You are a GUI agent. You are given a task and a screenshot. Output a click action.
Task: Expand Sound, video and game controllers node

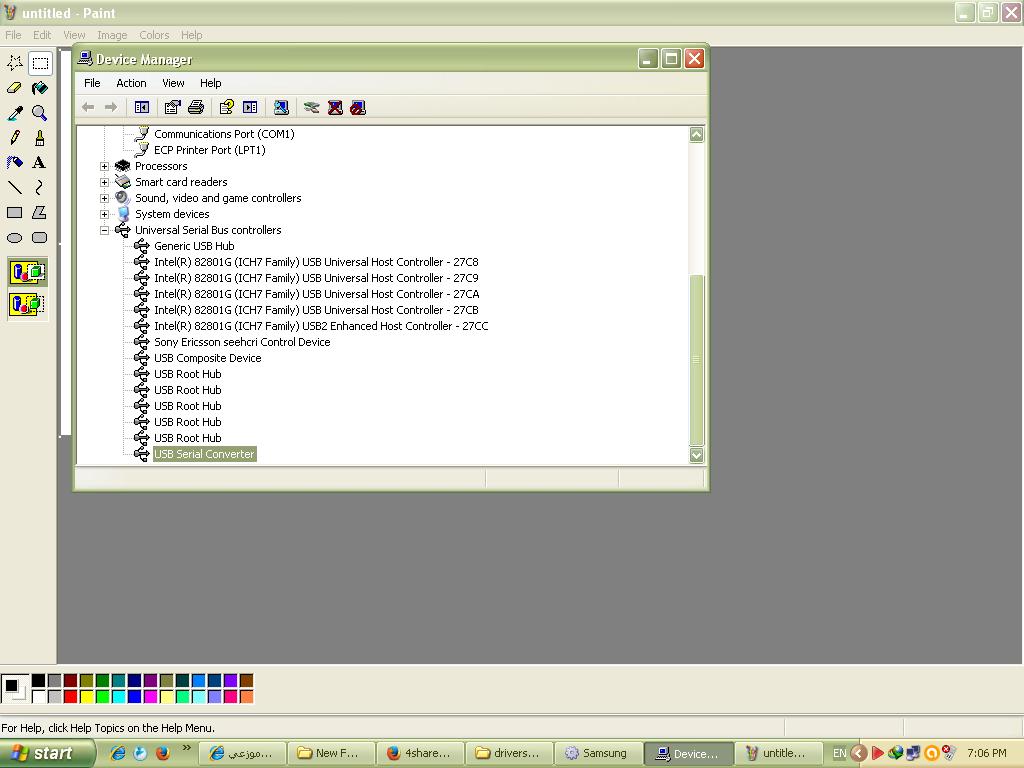[x=104, y=199]
